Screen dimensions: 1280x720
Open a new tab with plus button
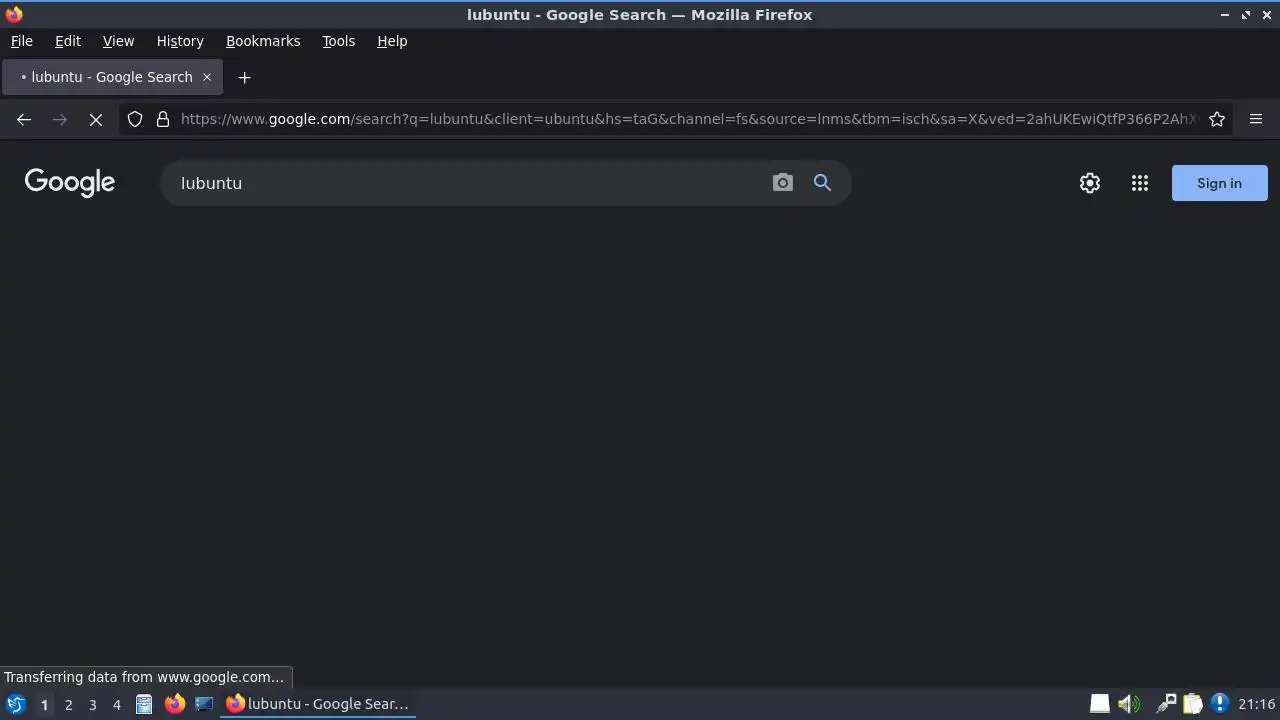click(244, 77)
